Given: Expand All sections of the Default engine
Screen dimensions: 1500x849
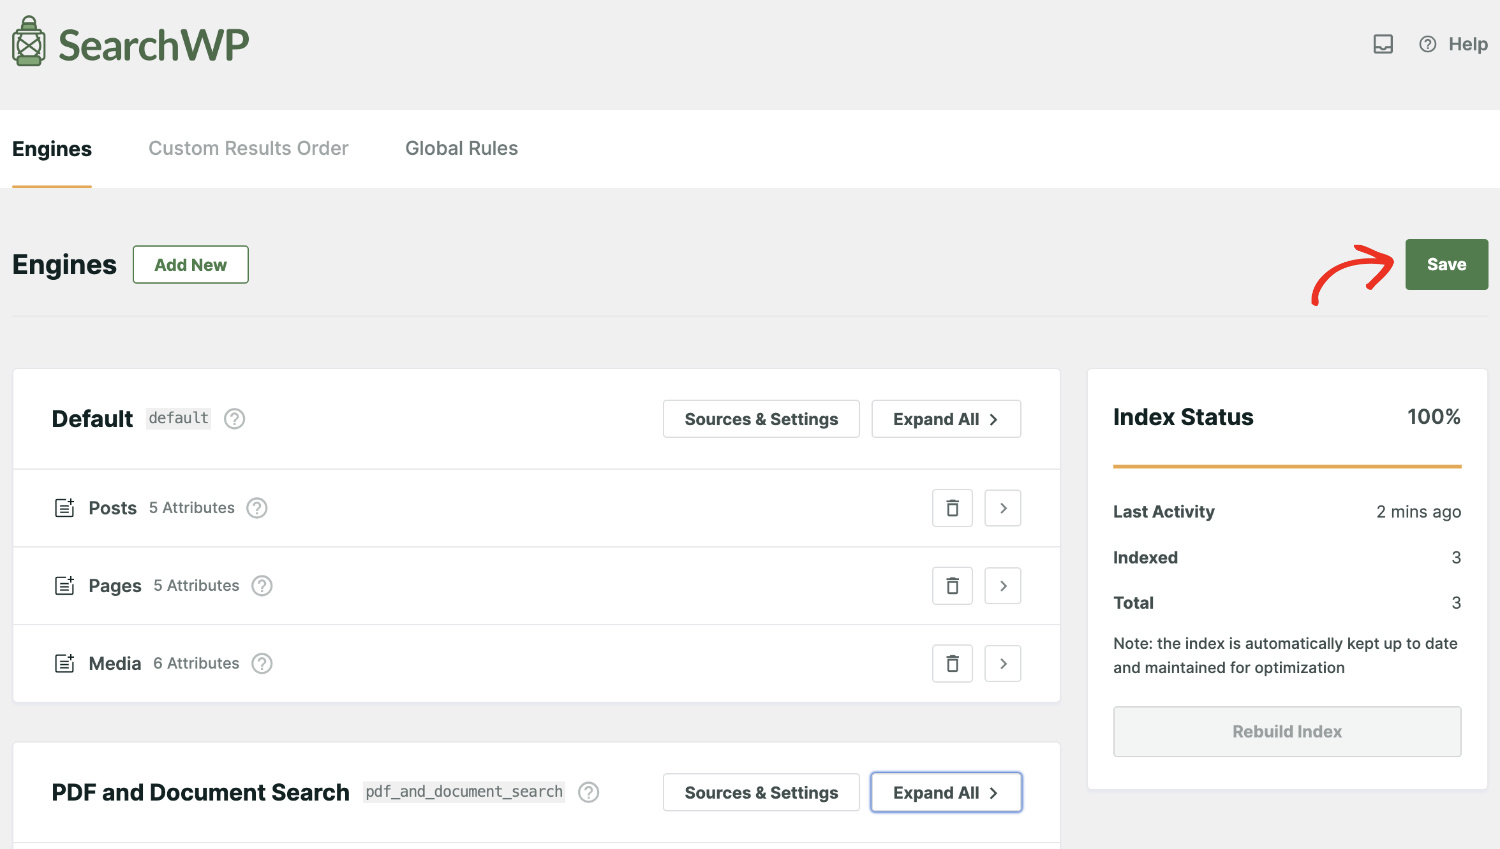Looking at the screenshot, I should 946,419.
